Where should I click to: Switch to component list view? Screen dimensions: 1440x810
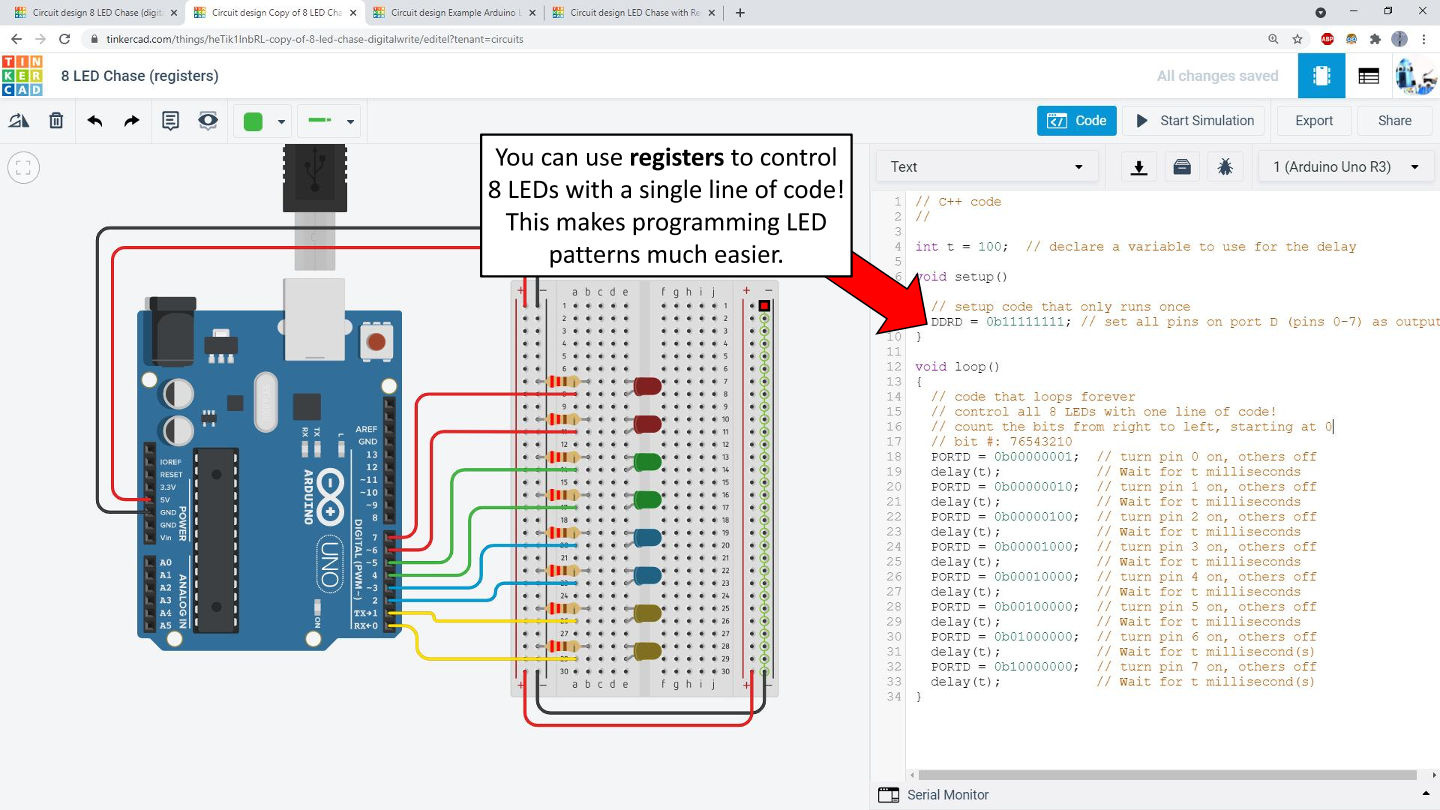coord(1369,76)
